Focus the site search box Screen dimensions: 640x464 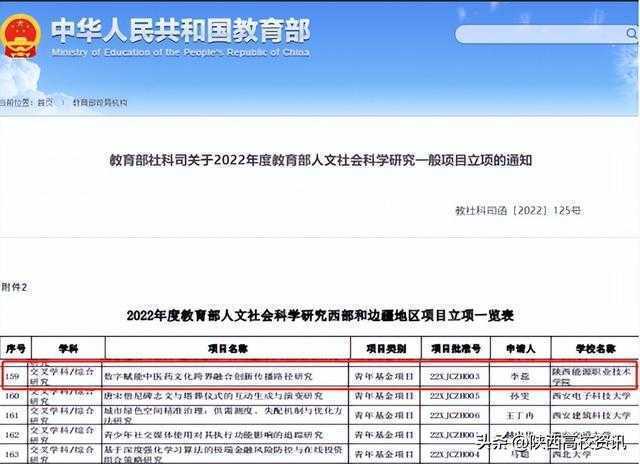pos(546,34)
